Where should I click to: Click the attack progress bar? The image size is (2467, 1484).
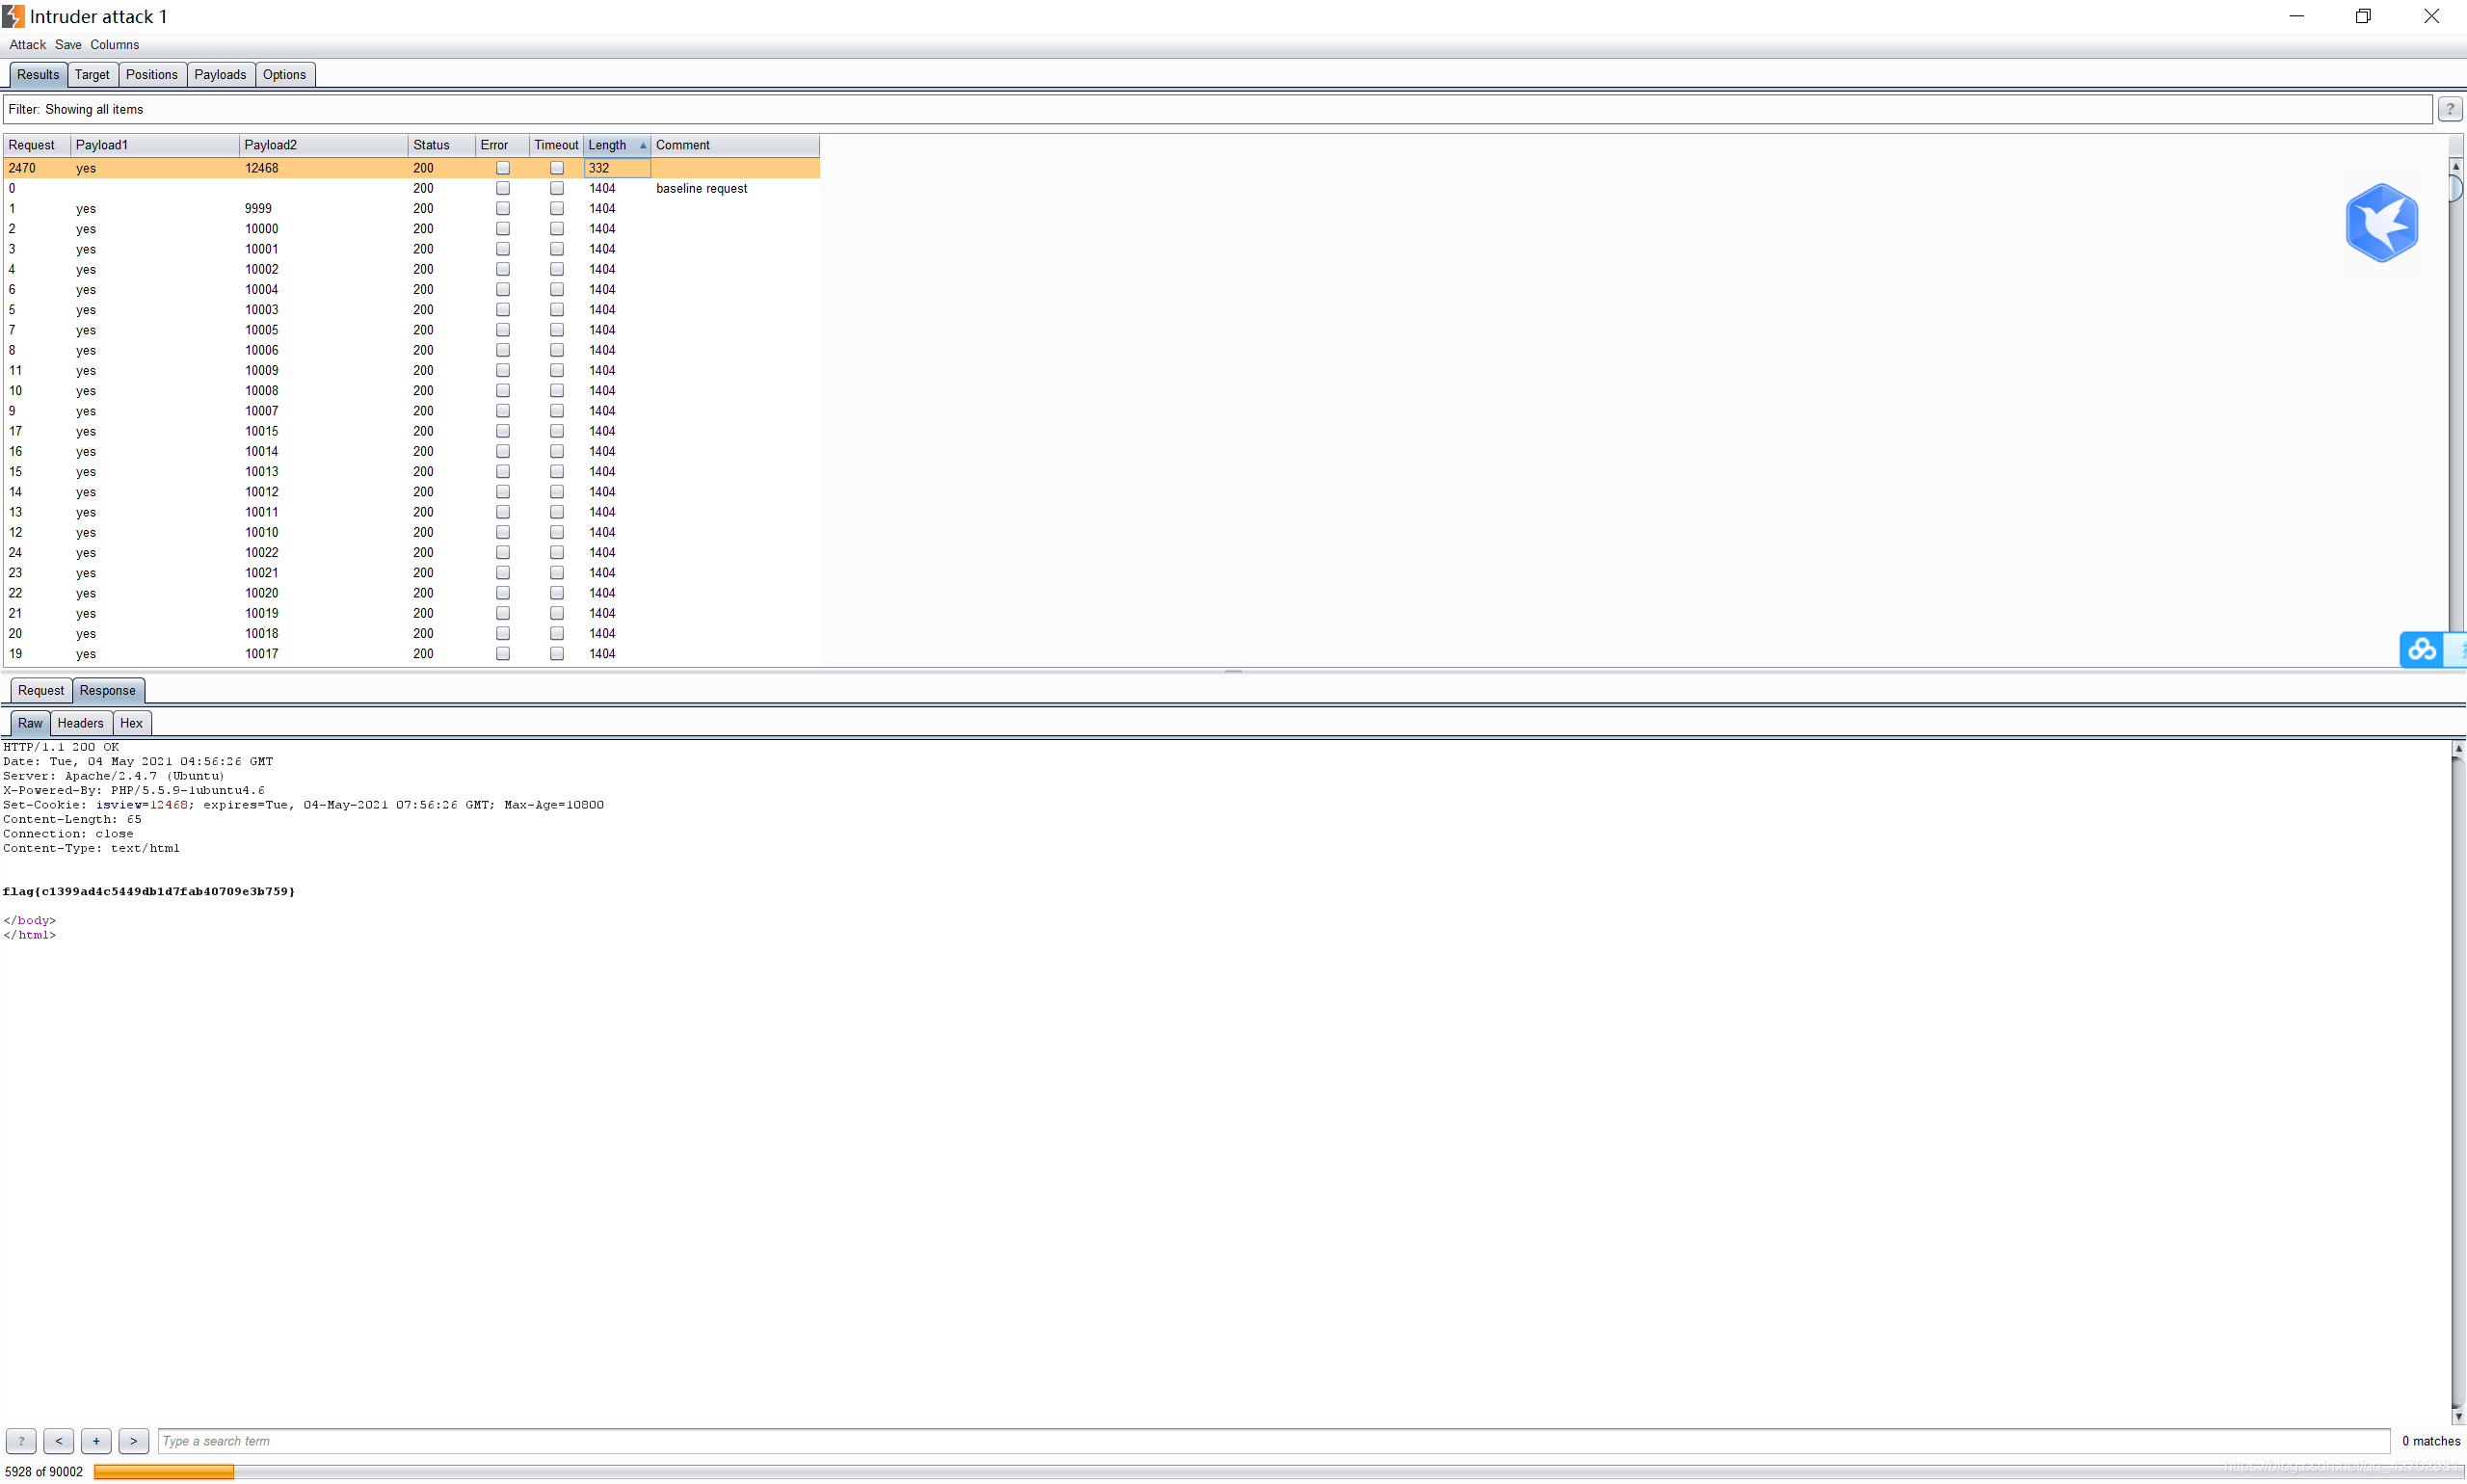click(x=1278, y=1472)
